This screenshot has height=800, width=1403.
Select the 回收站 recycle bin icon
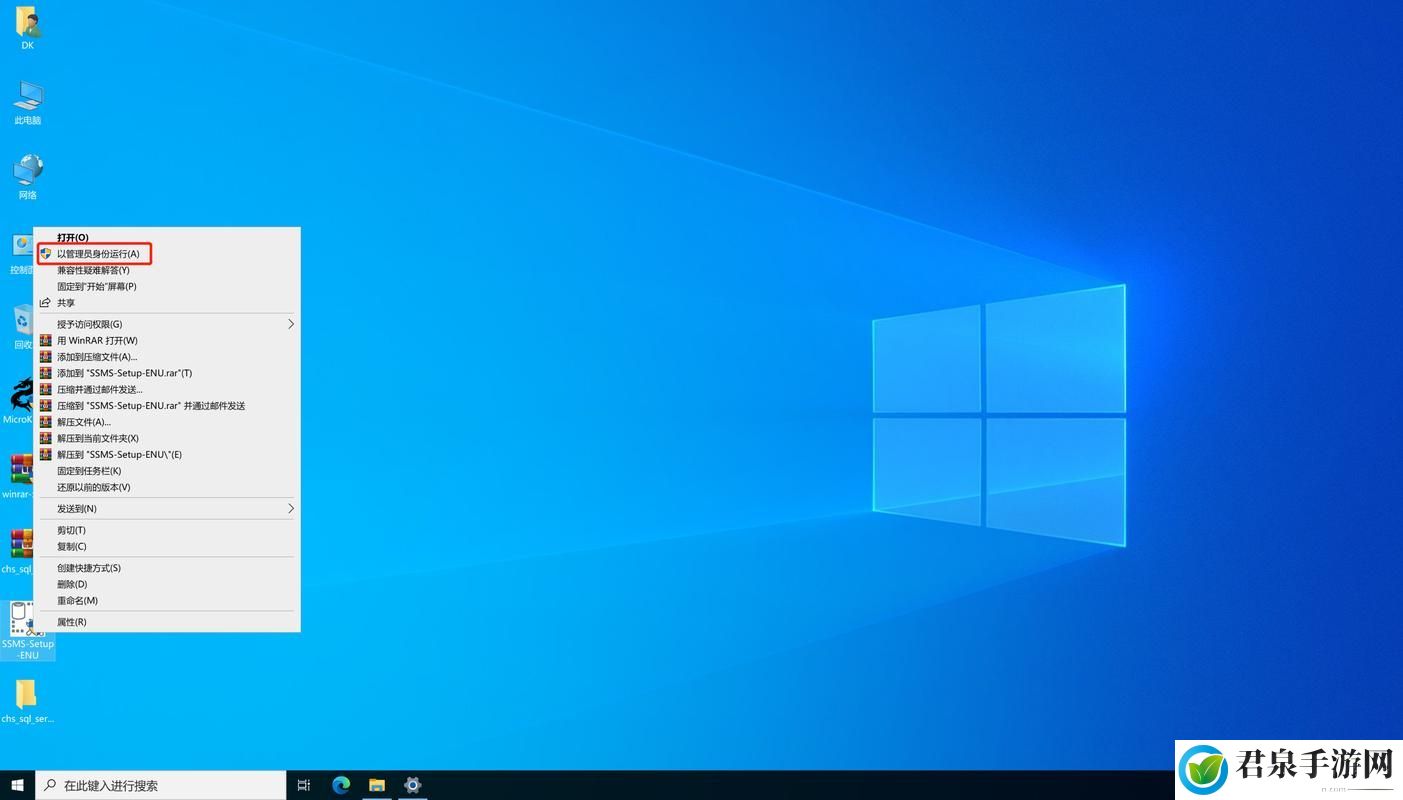click(x=21, y=328)
